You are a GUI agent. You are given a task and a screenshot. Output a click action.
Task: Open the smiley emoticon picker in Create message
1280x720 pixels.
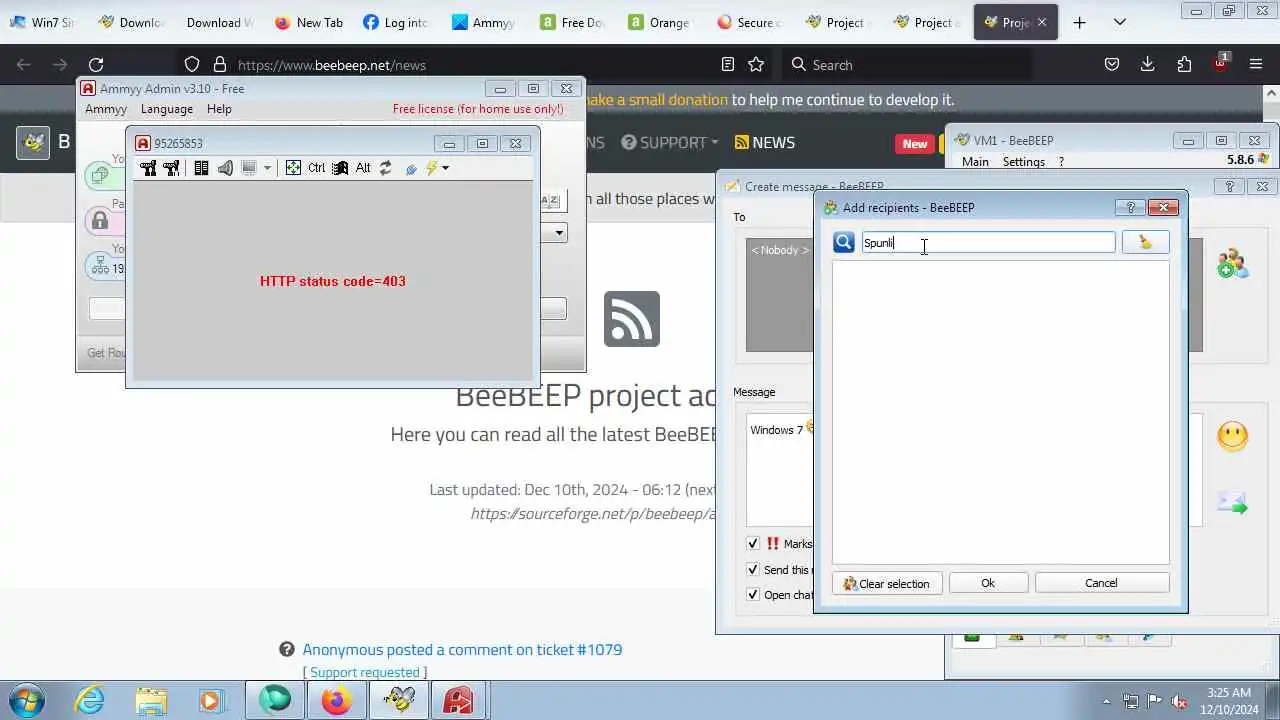[1232, 436]
